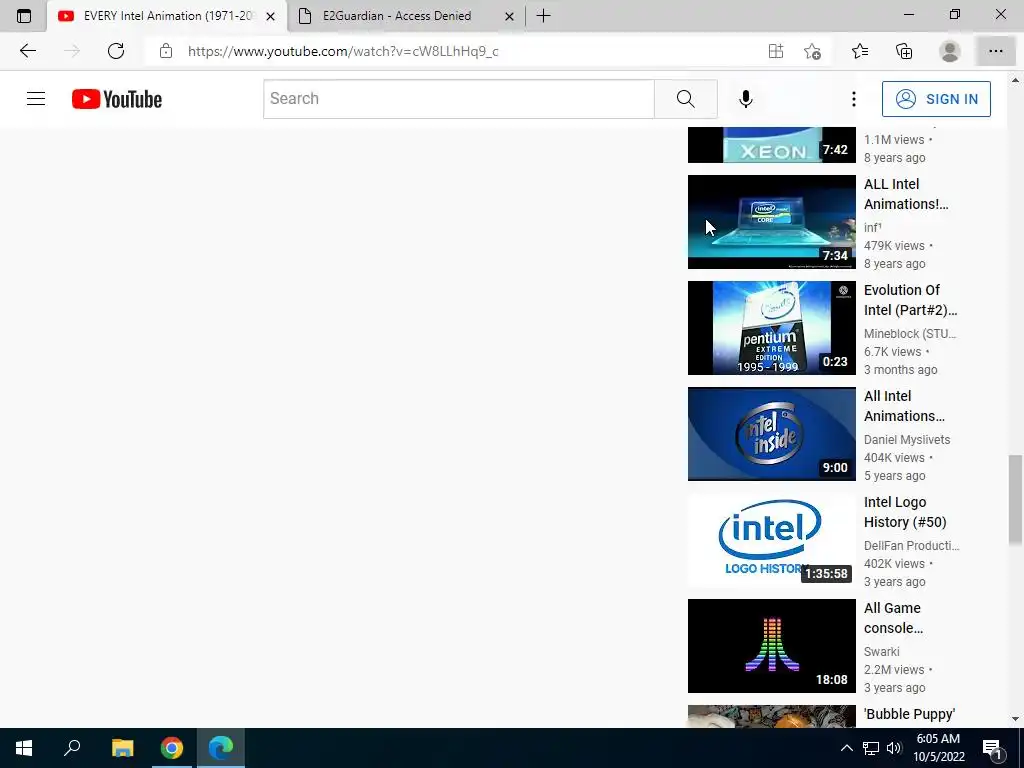Open Google Chrome from taskbar
Viewport: 1024px width, 768px height.
coord(172,748)
